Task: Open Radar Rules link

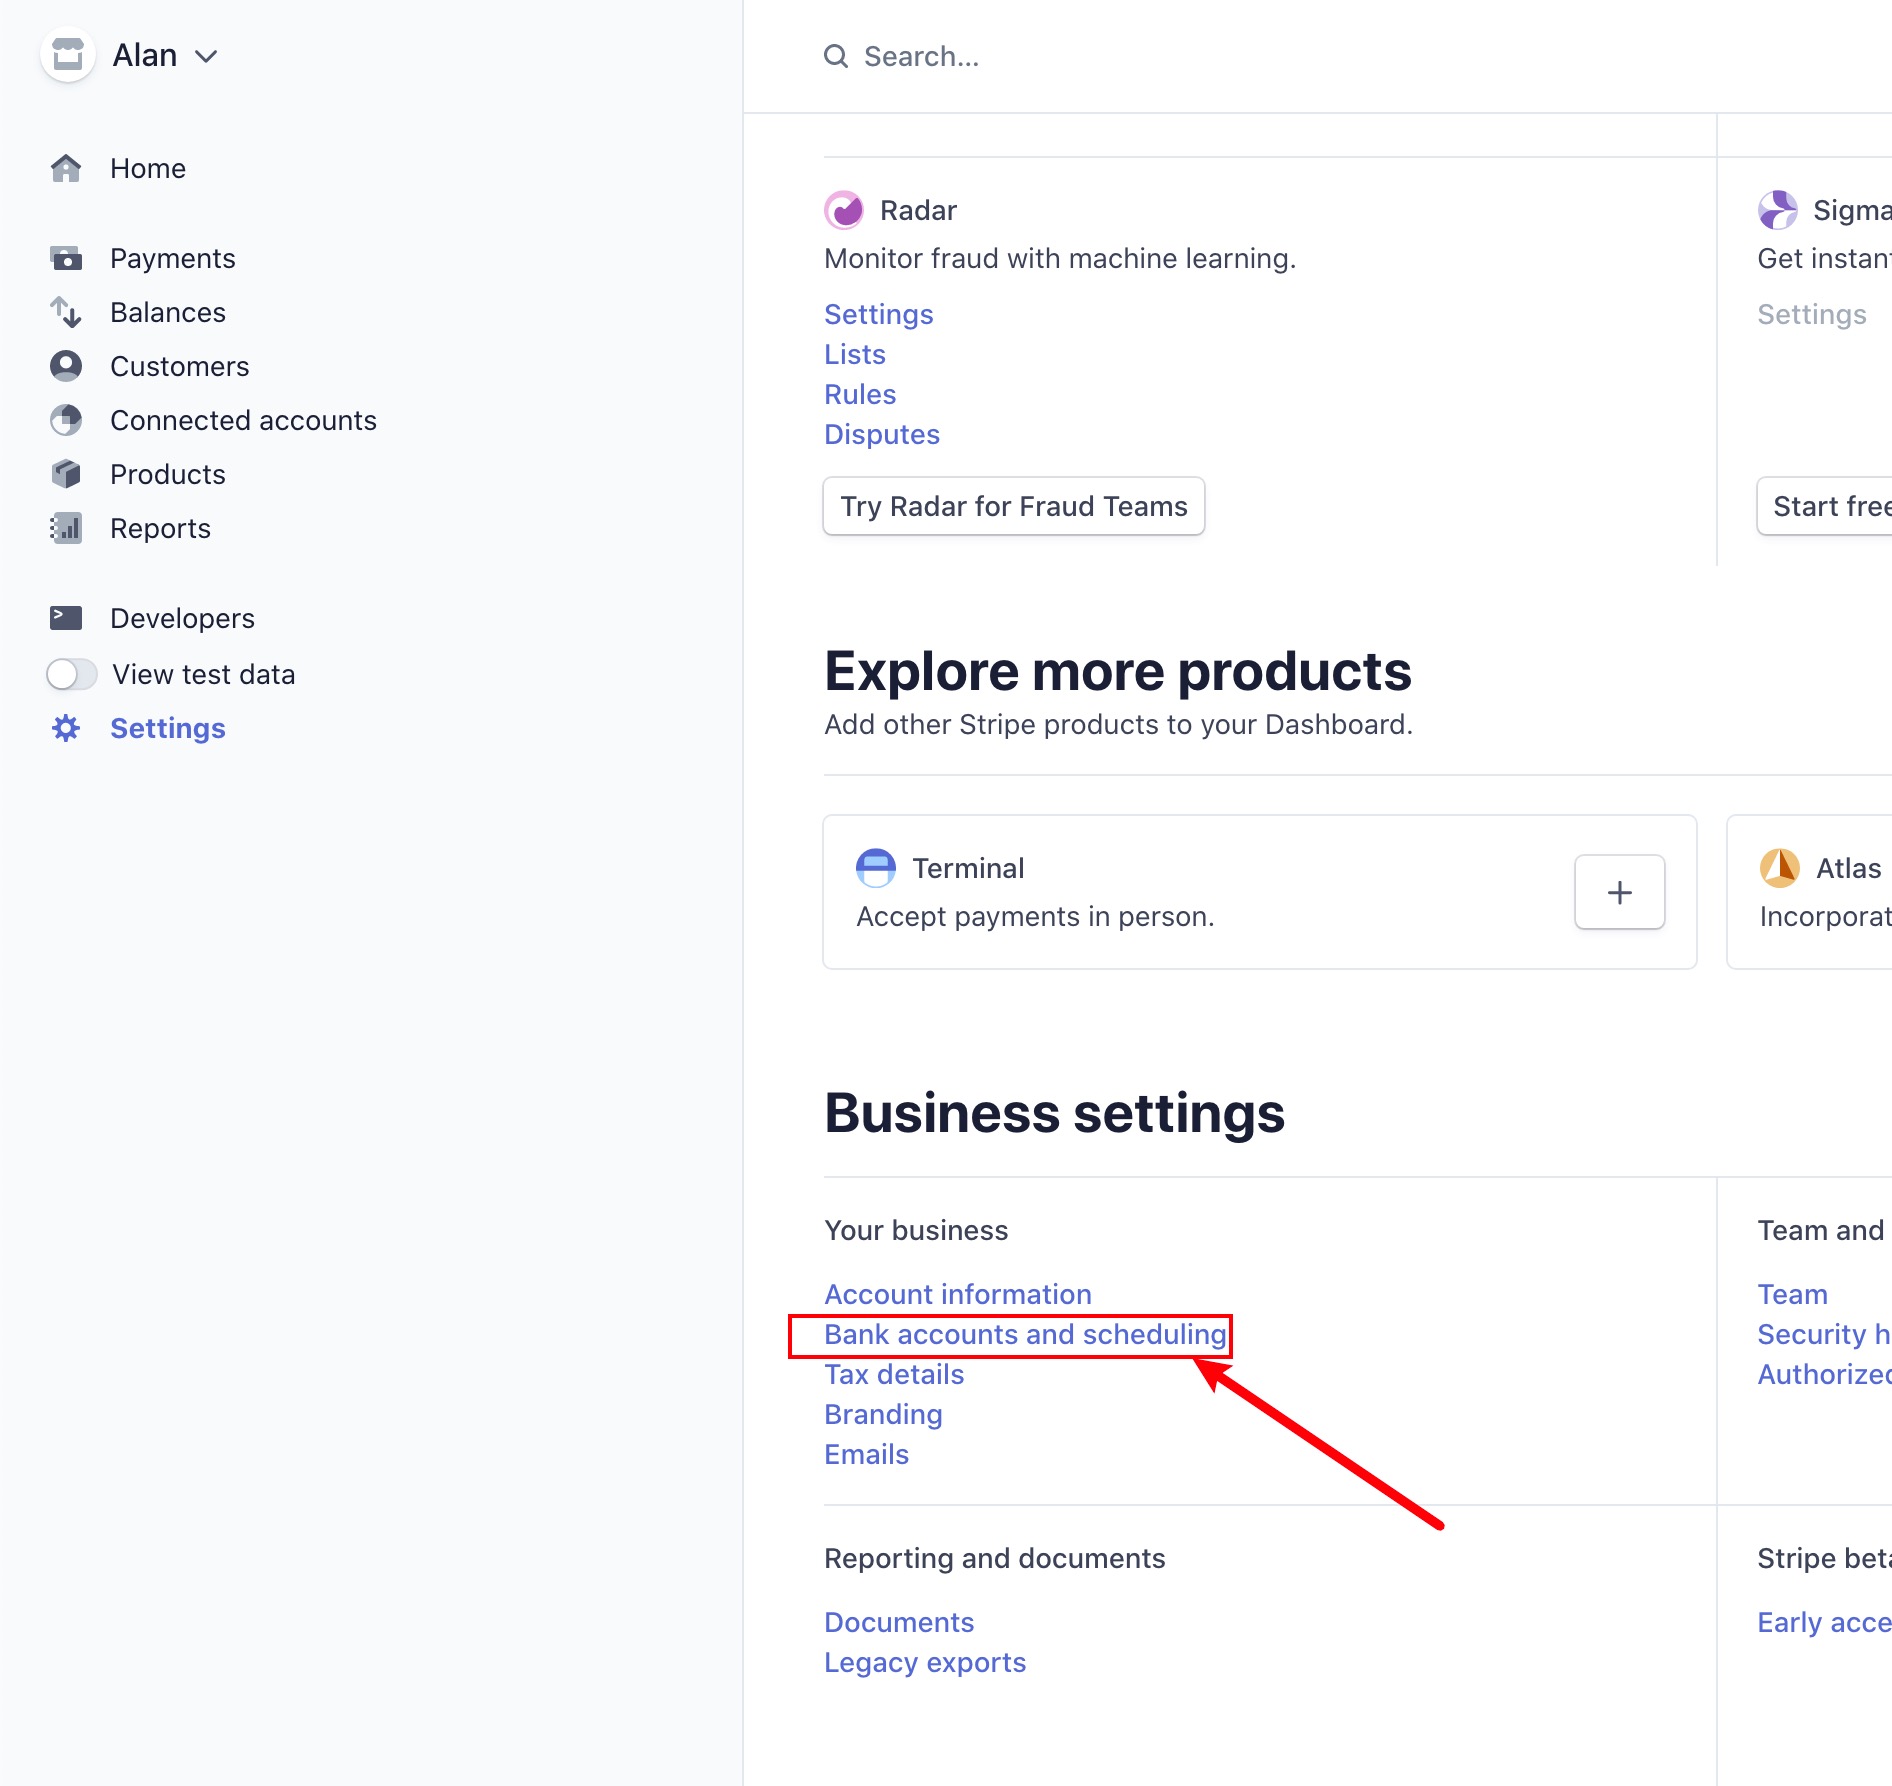Action: click(x=860, y=394)
